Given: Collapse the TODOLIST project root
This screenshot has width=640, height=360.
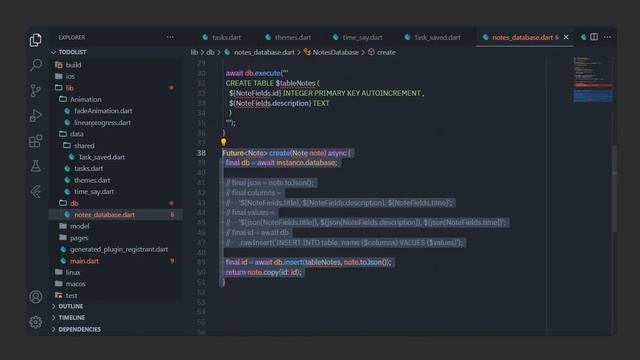Looking at the screenshot, I should [x=72, y=52].
